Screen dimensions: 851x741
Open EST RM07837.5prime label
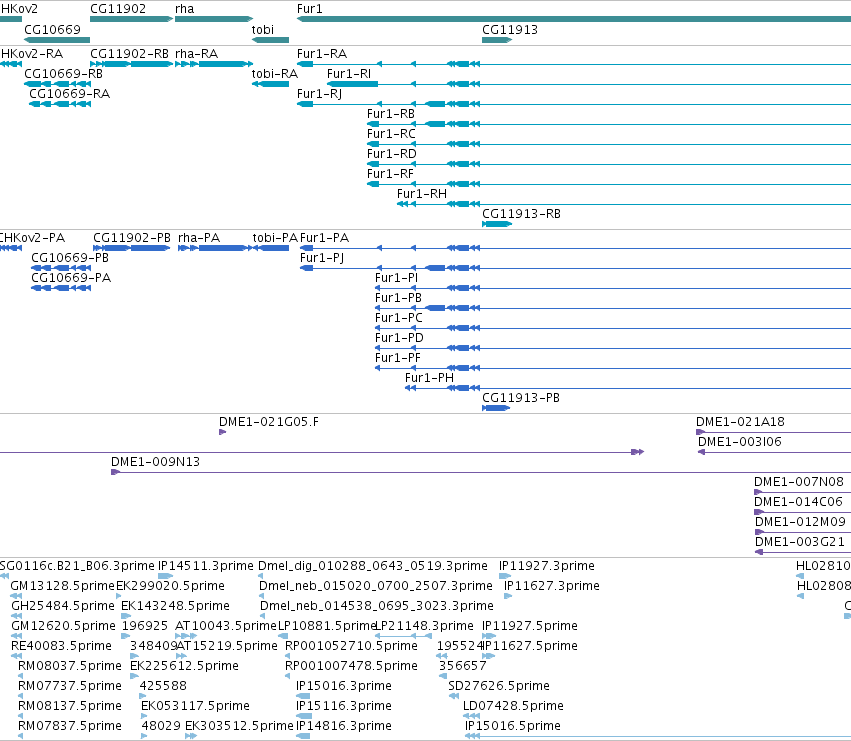pos(70,726)
